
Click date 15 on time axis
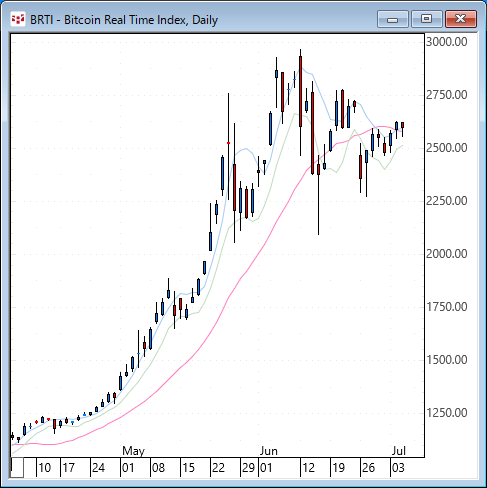tap(188, 468)
